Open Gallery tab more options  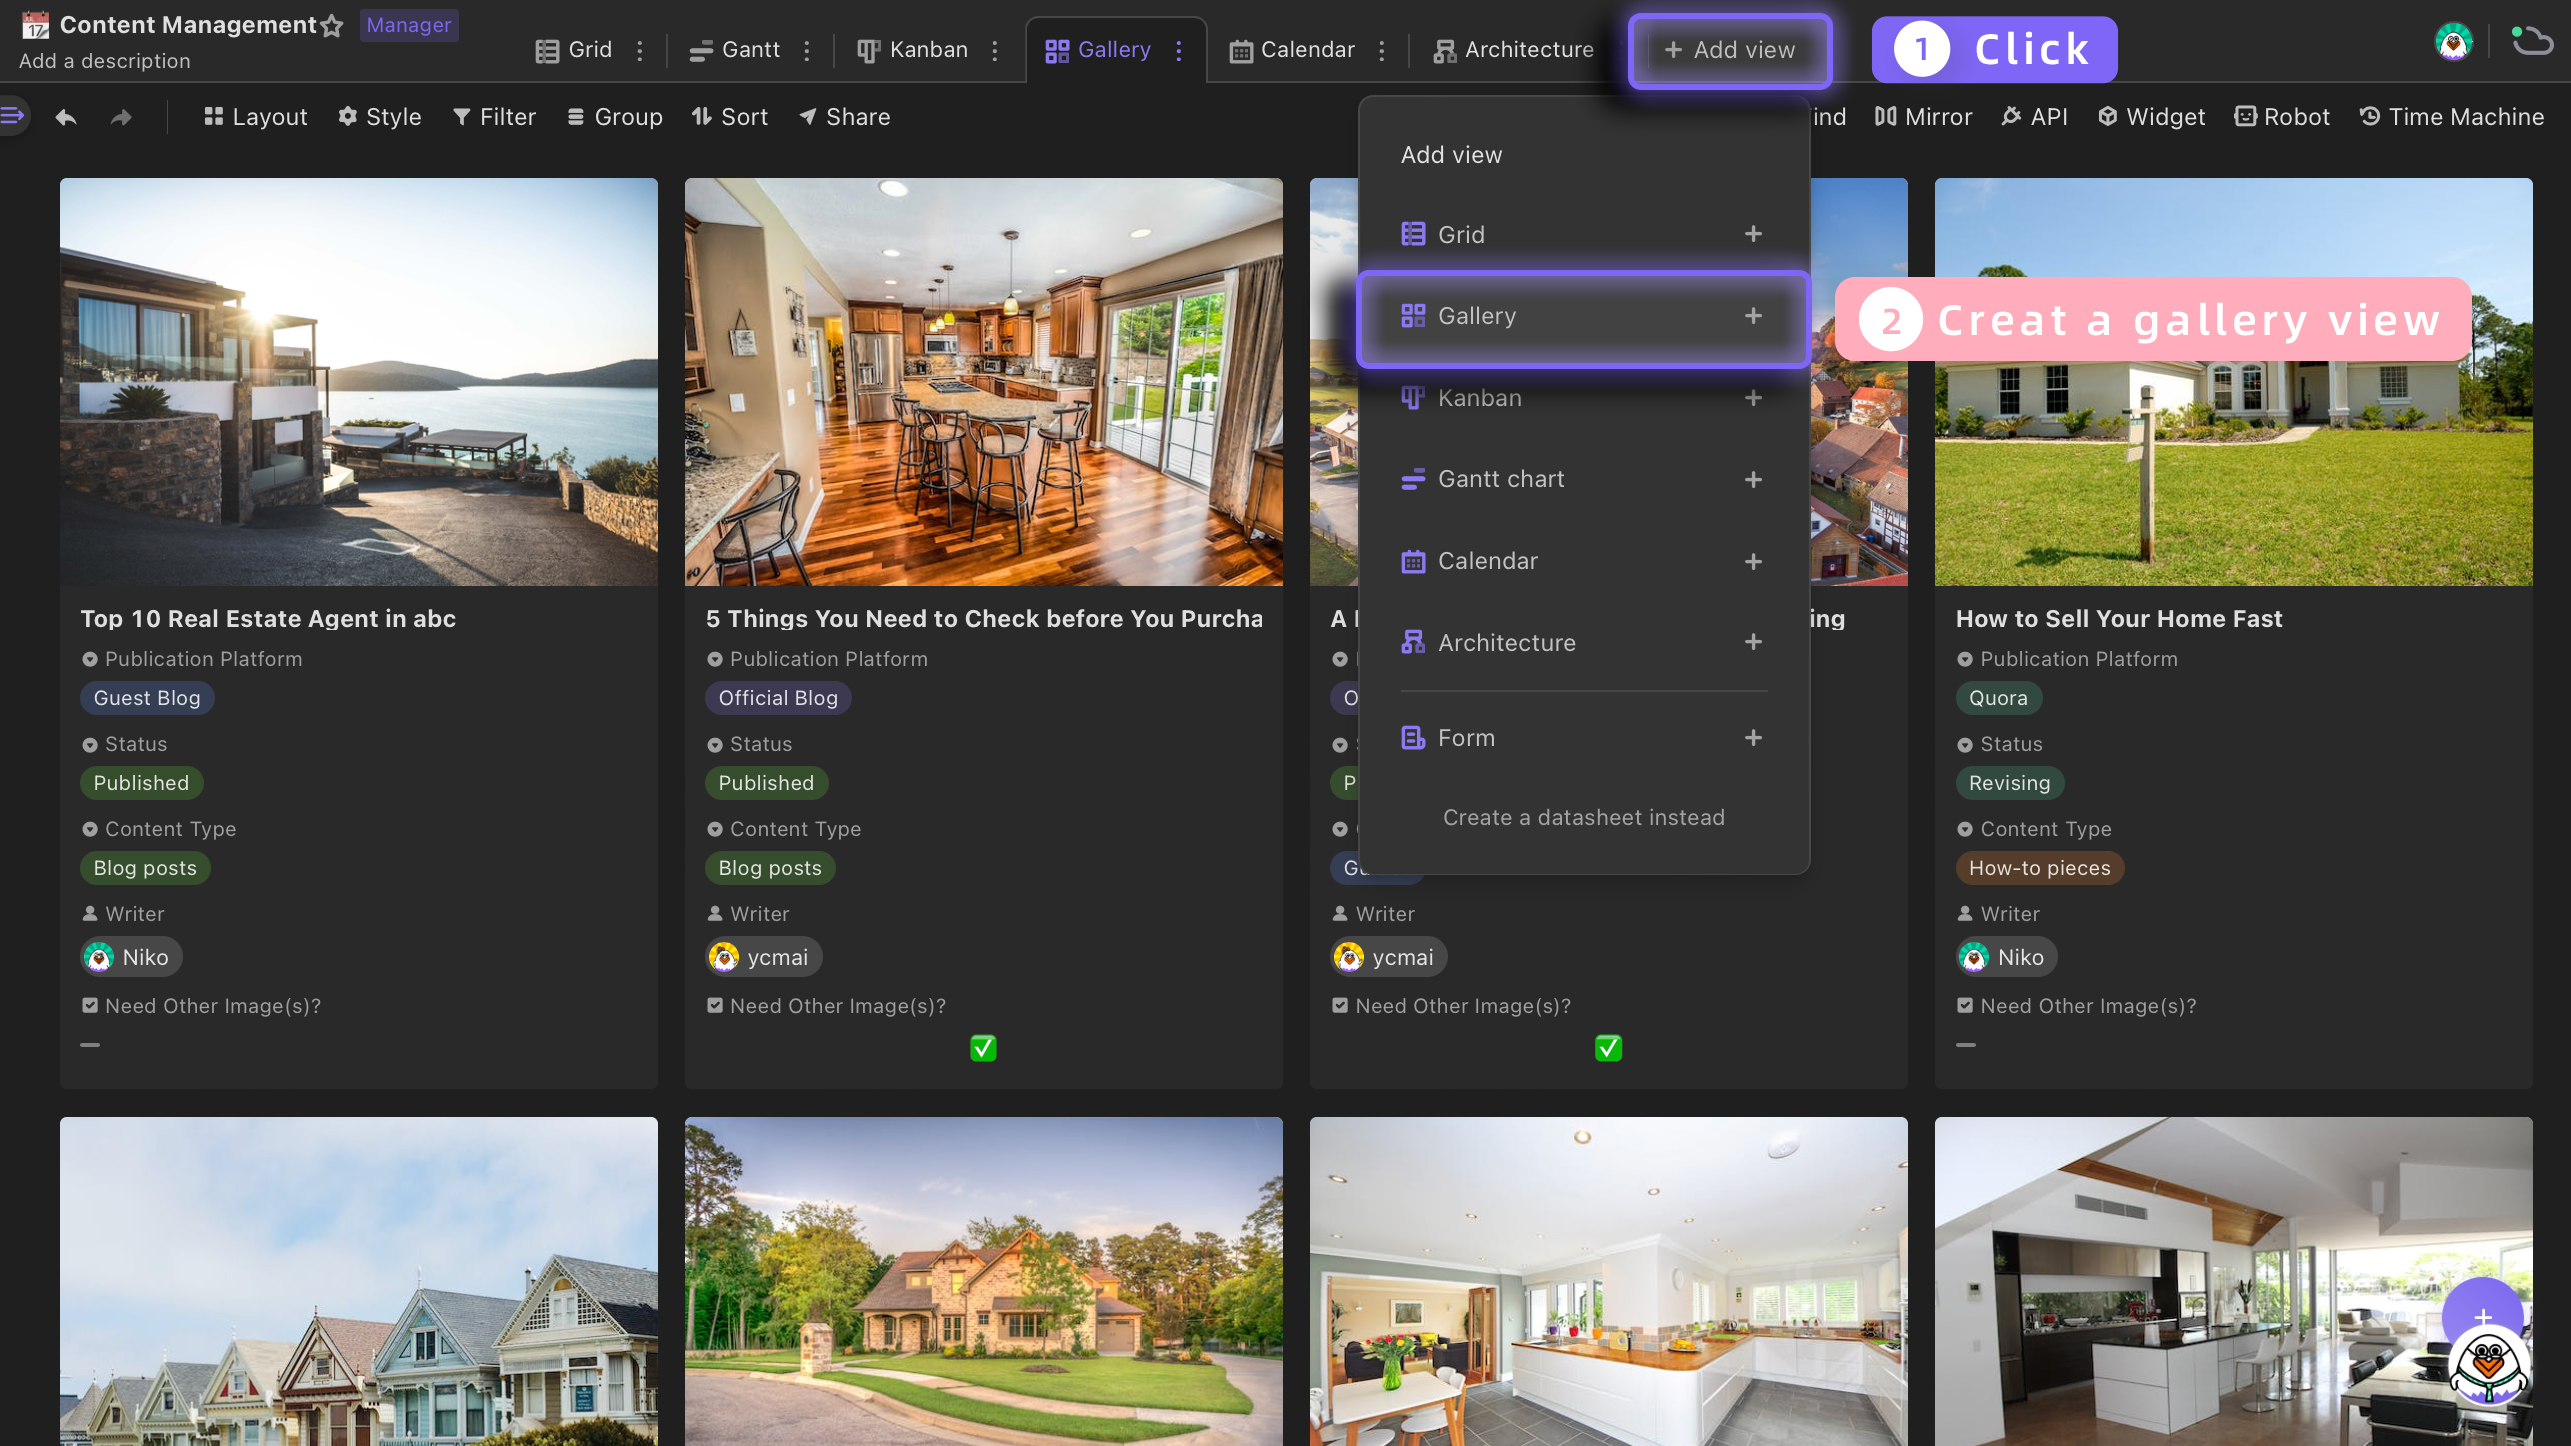point(1179,50)
